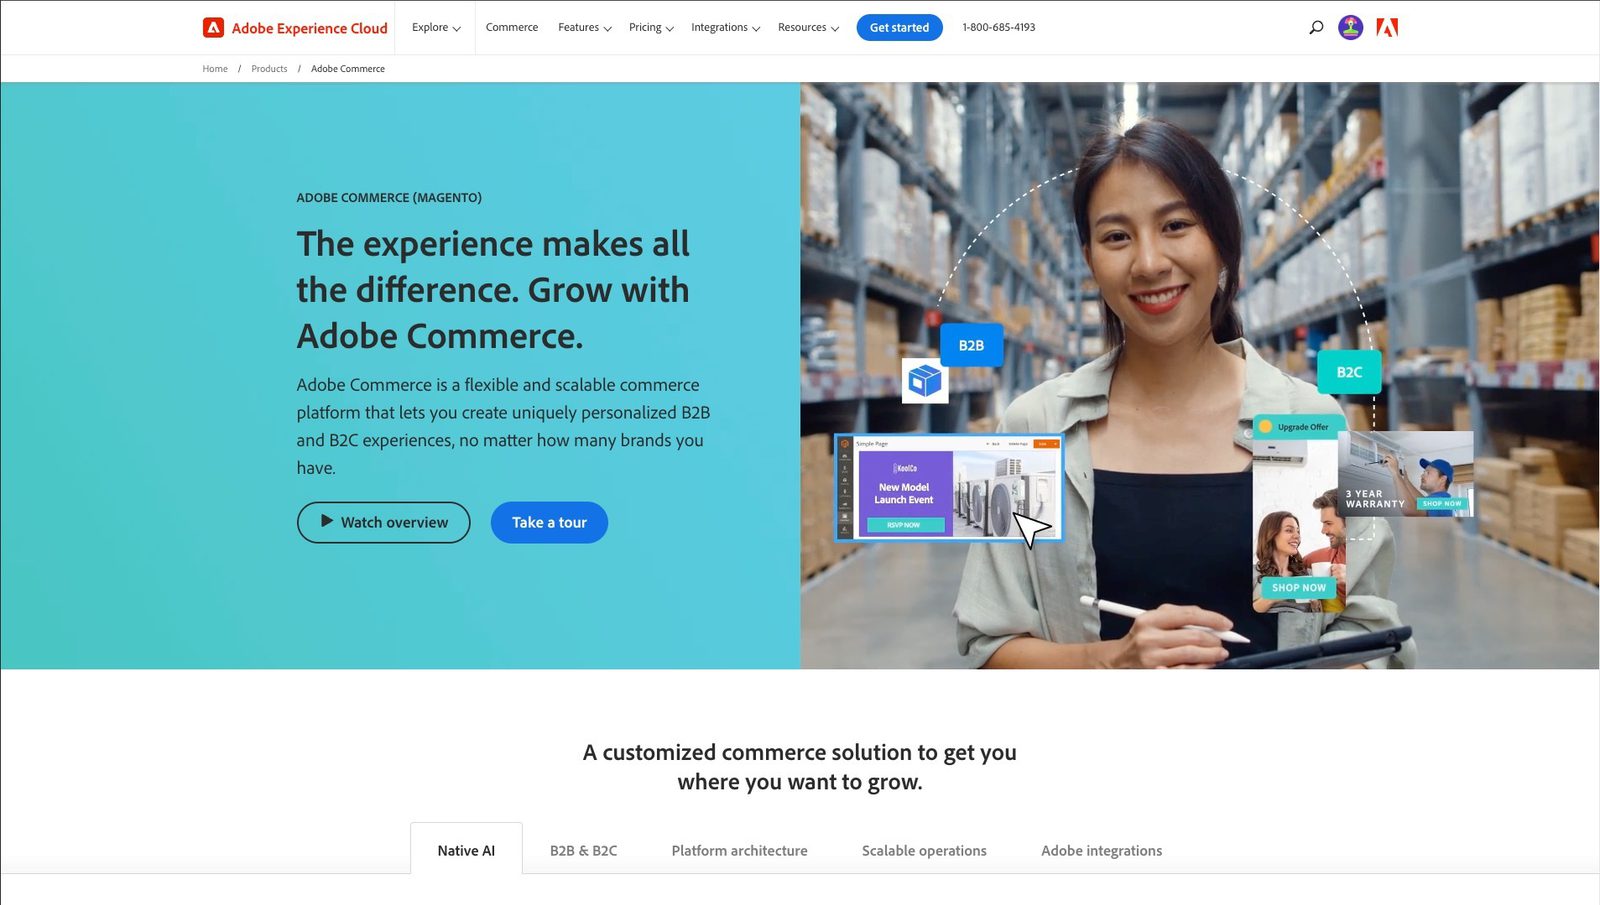This screenshot has width=1600, height=905.
Task: Switch to Platform architecture tab
Action: (x=740, y=851)
